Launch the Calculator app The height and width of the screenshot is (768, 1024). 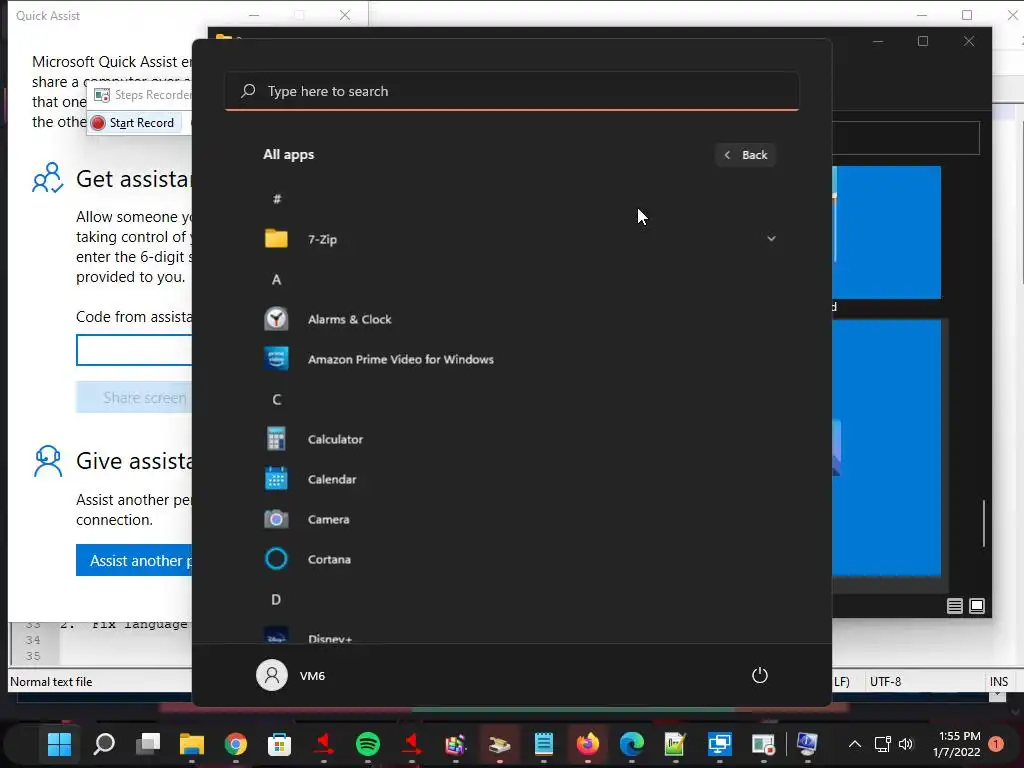pos(520,440)
